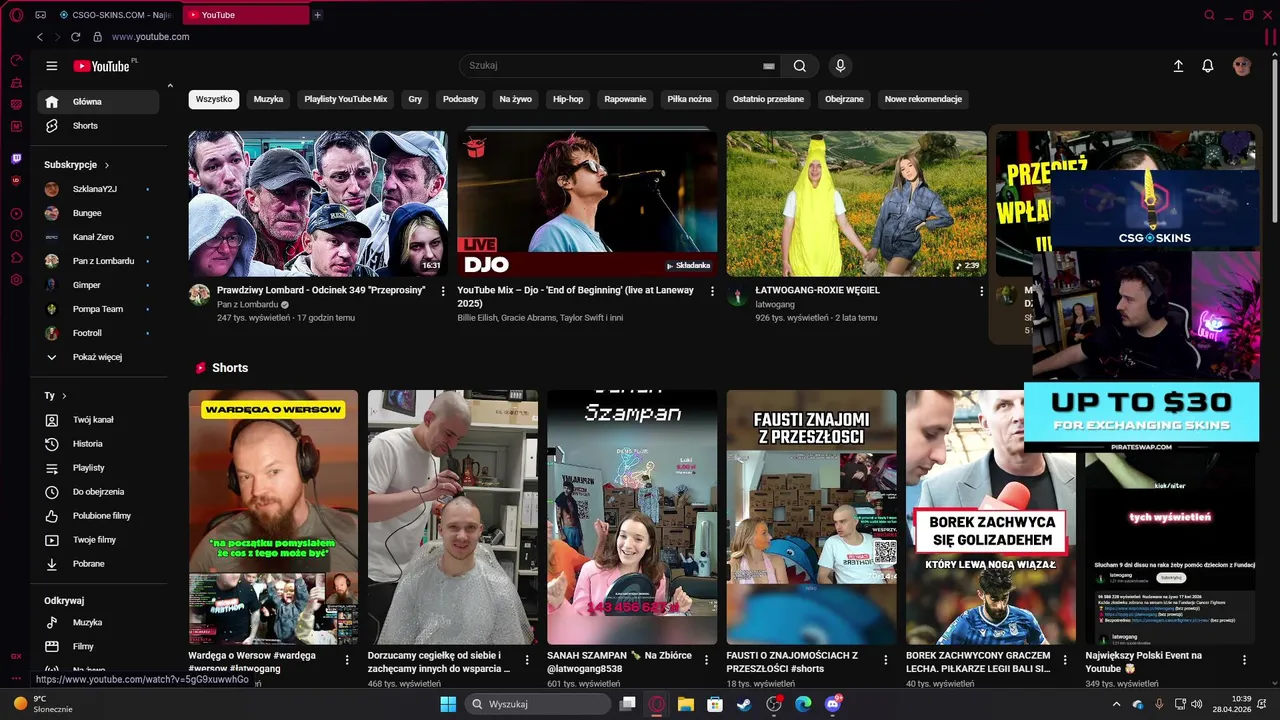Open Opera sidebar settings gear icon

[x=16, y=280]
